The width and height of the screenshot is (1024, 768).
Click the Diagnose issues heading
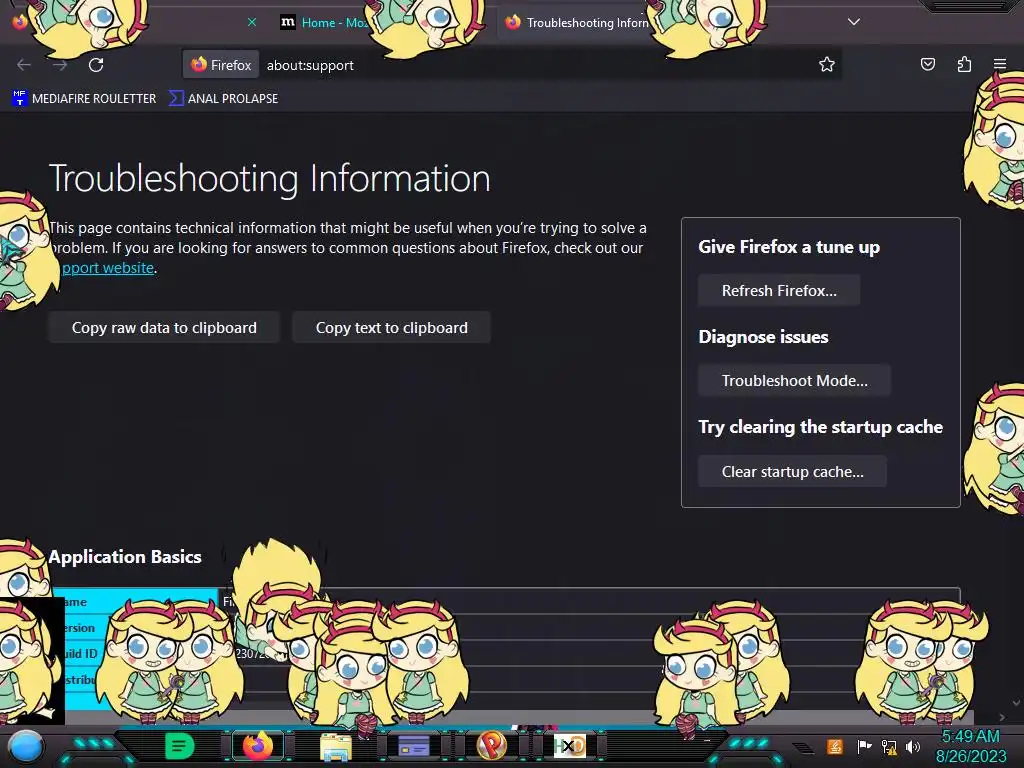click(x=763, y=337)
